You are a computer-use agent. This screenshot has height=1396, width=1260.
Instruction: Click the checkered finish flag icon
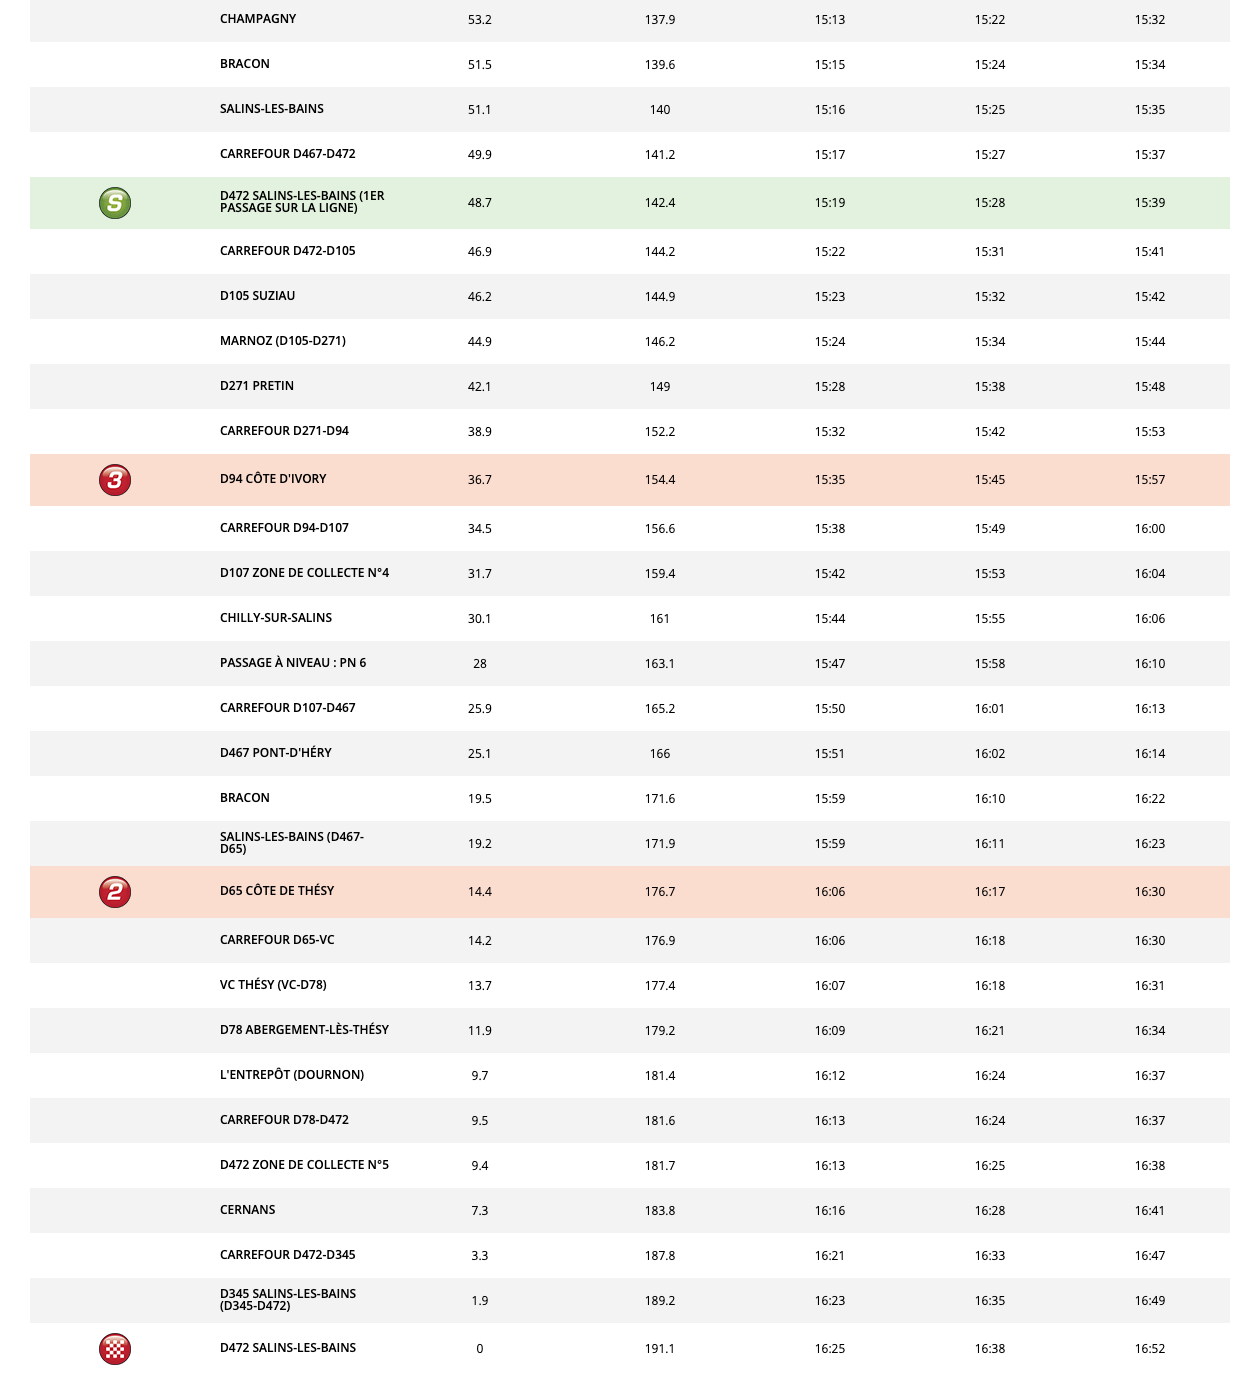tap(115, 1349)
